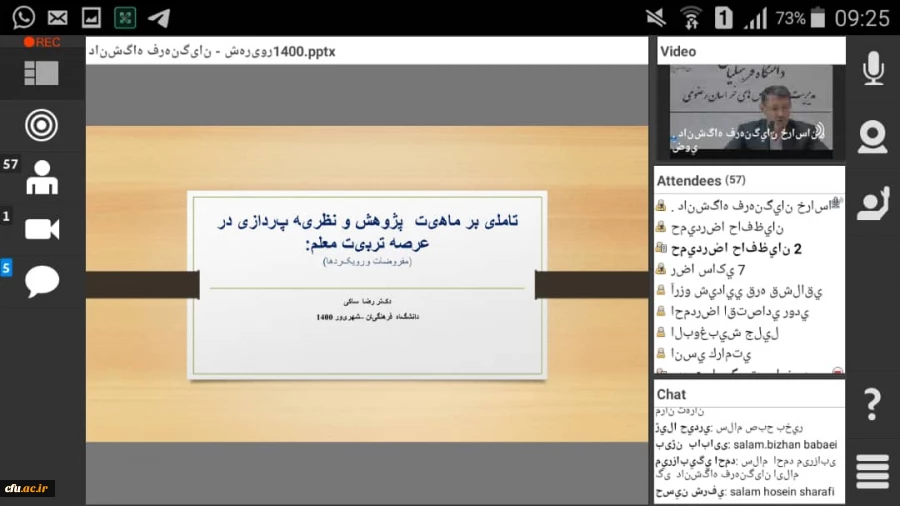Select attendee row ending with bold 2
Viewport: 900px width, 506px height.
point(749,248)
